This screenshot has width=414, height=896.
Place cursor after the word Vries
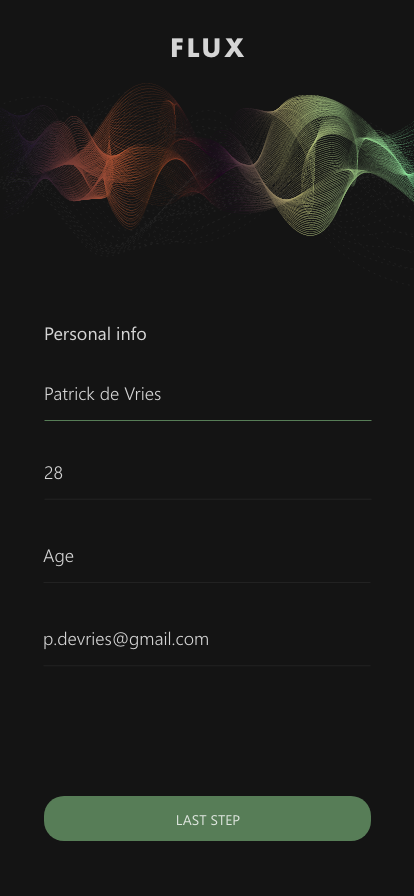(x=162, y=394)
